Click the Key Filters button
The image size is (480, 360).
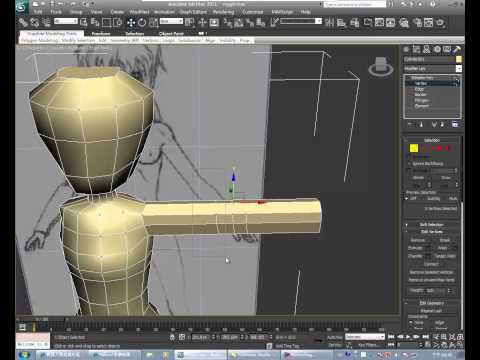[367, 345]
